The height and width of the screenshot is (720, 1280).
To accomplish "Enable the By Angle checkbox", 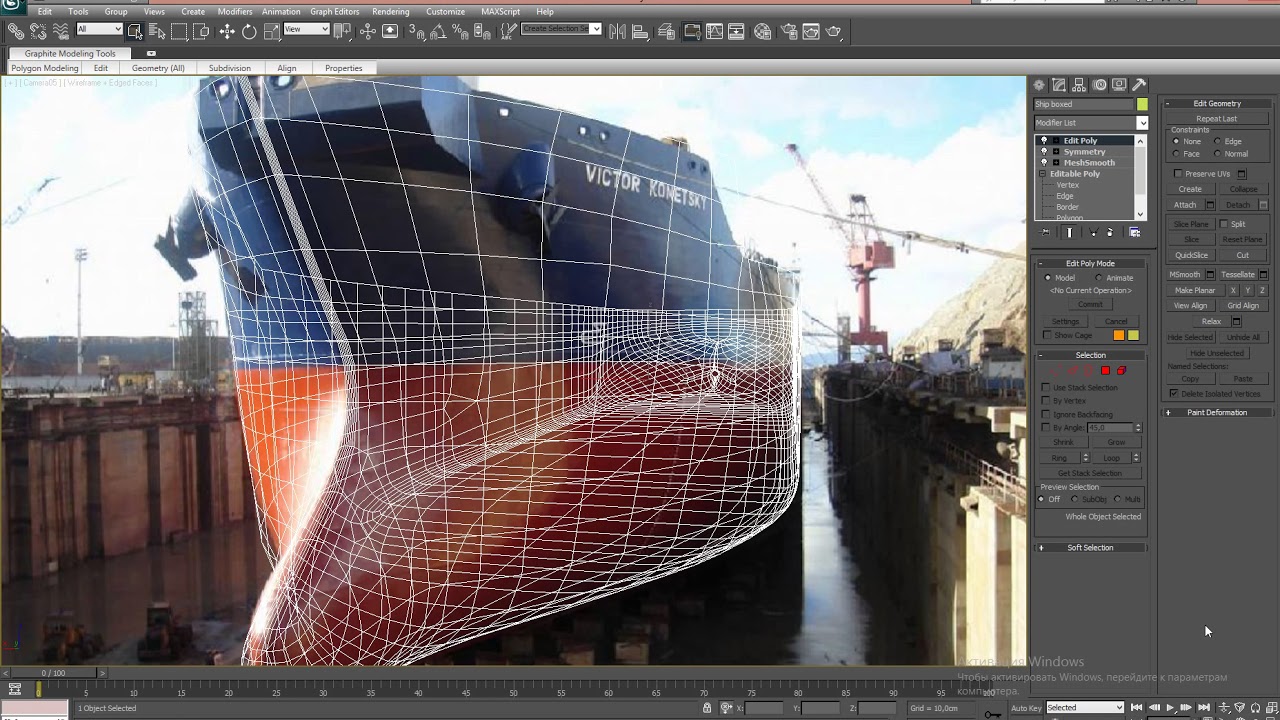I will (1046, 427).
